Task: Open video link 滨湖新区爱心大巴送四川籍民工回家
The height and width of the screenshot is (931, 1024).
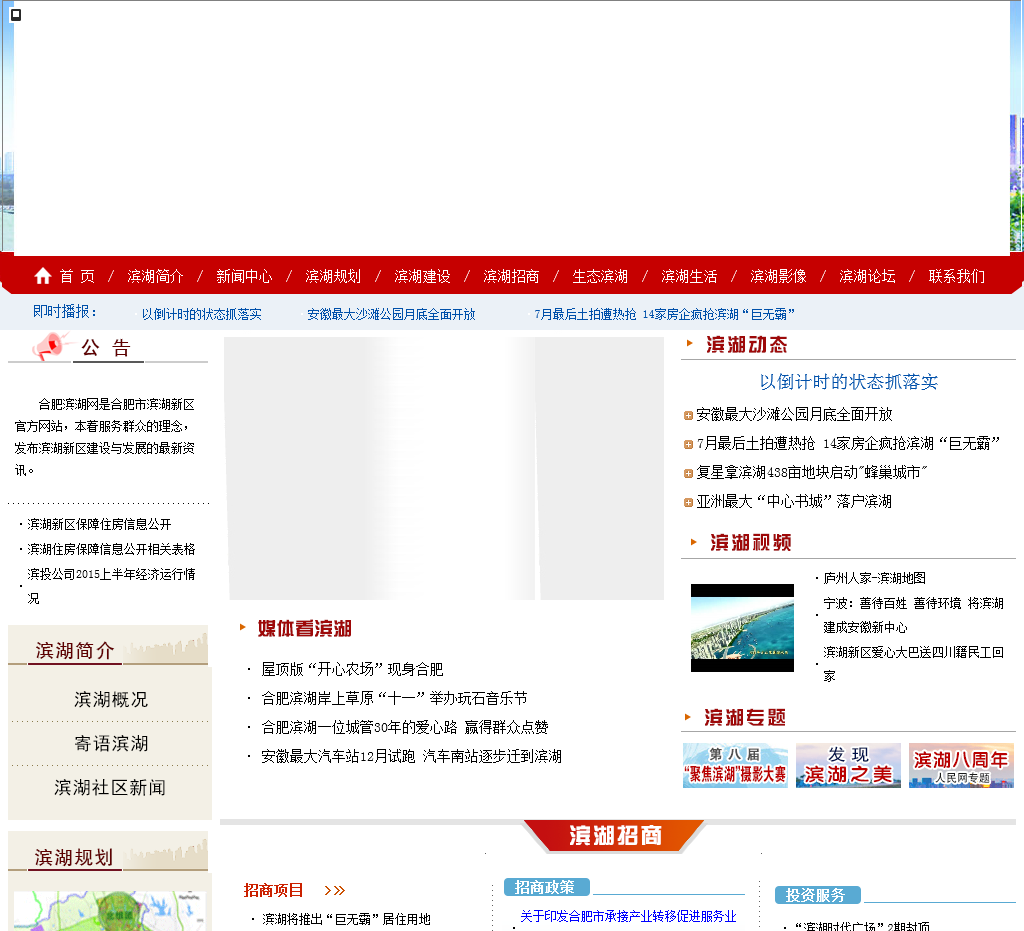Action: [914, 664]
